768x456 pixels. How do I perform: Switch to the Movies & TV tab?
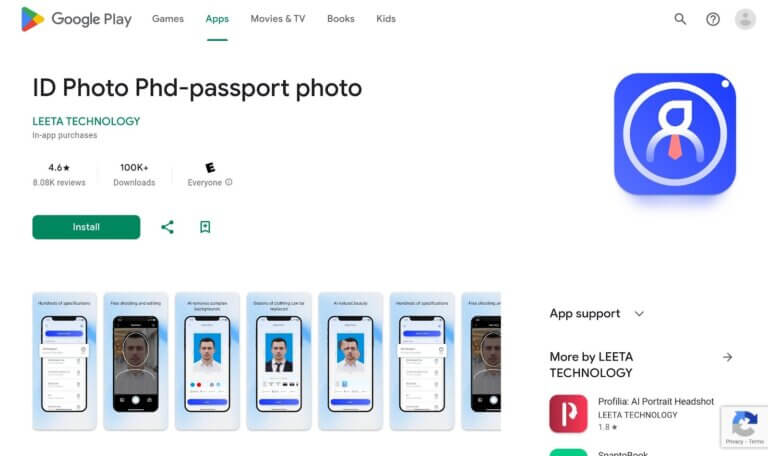point(278,19)
